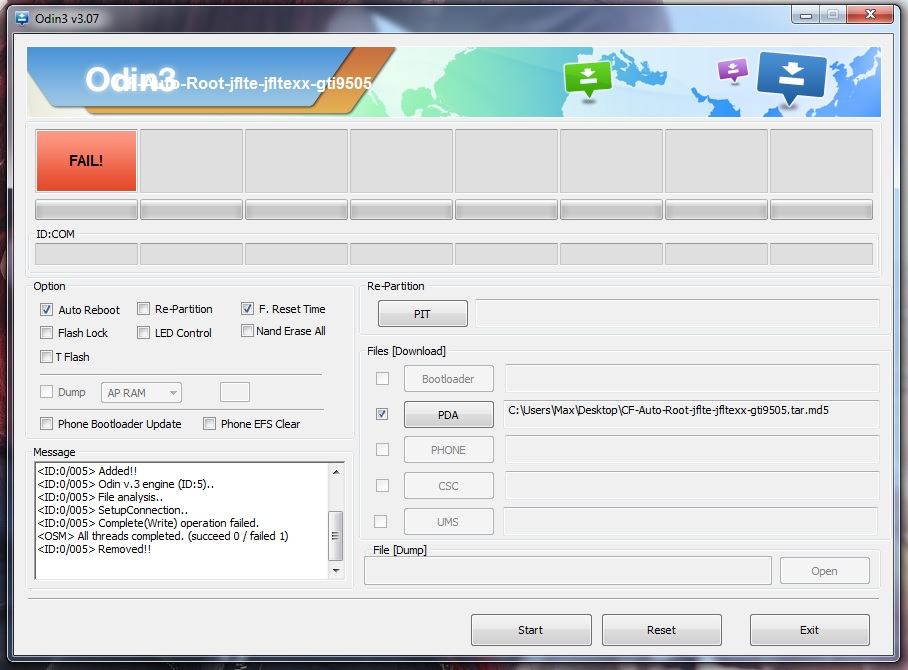Enable Flash Lock checkbox
This screenshot has height=670, width=908.
pos(46,332)
